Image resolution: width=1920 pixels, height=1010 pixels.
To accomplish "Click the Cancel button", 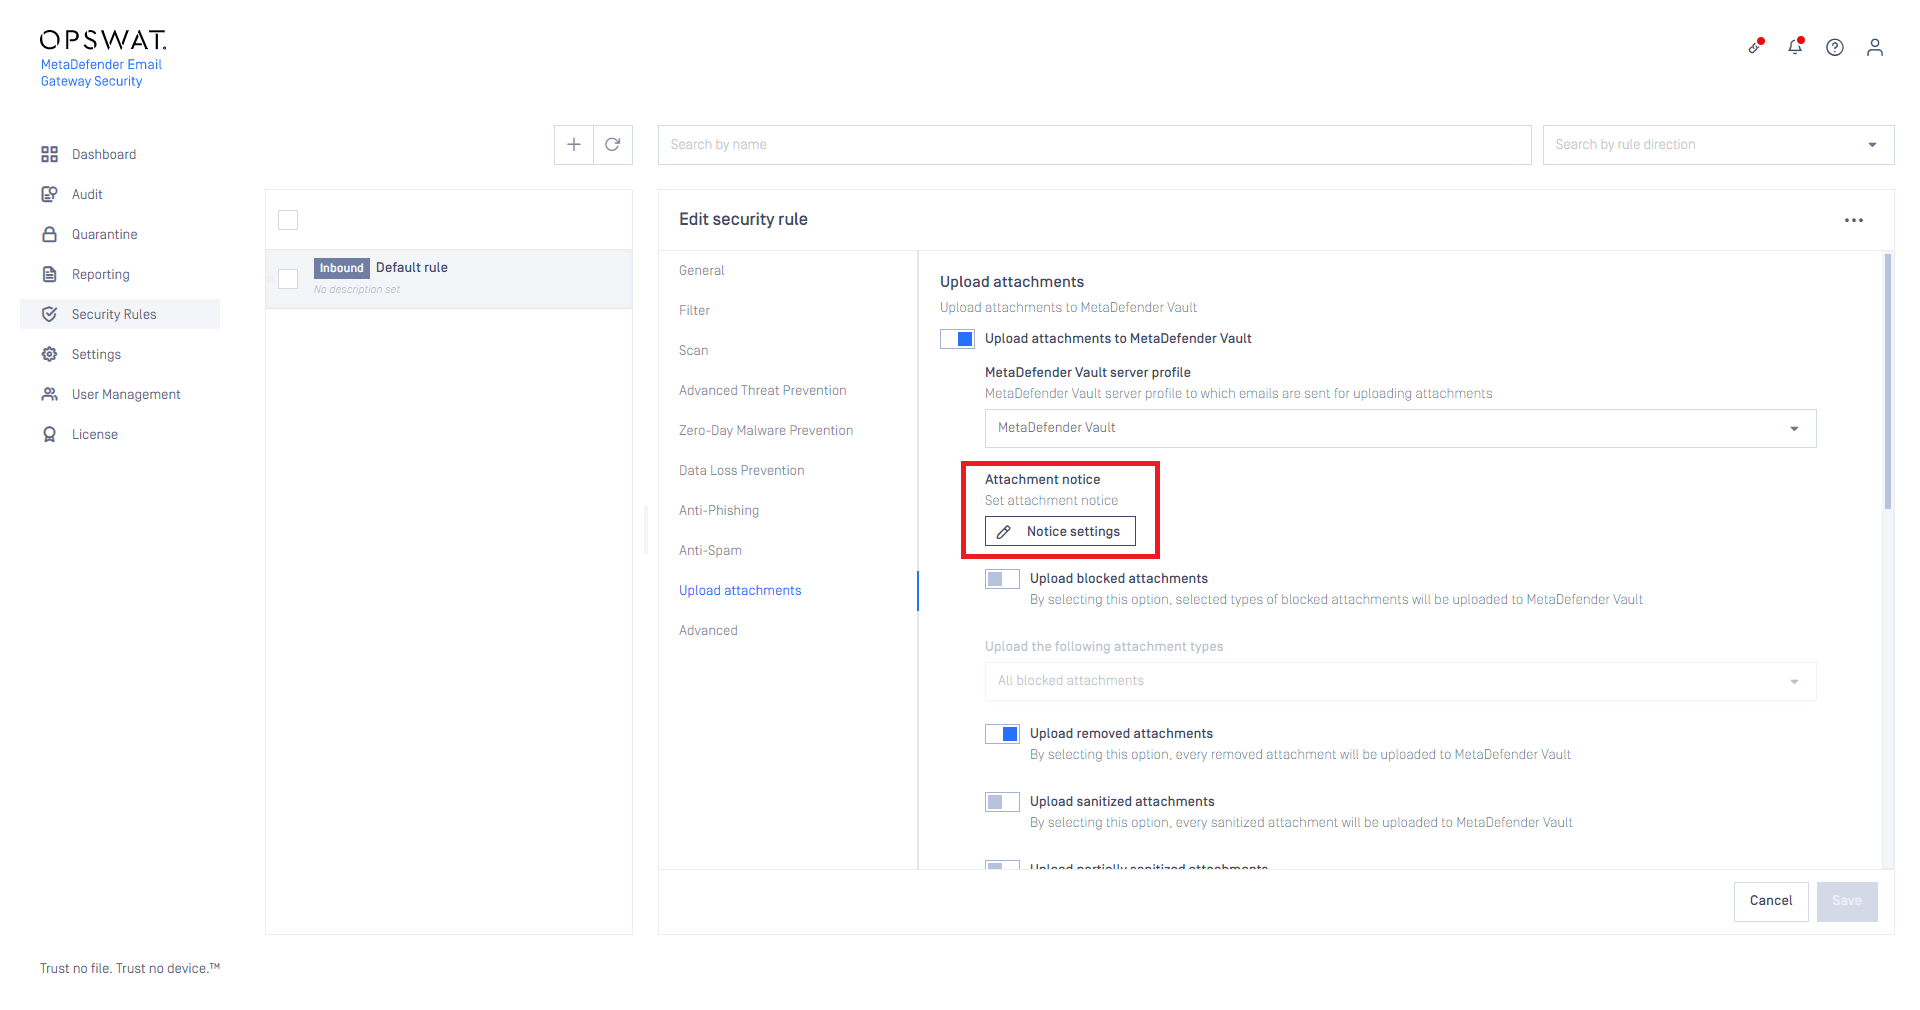I will pyautogui.click(x=1771, y=901).
